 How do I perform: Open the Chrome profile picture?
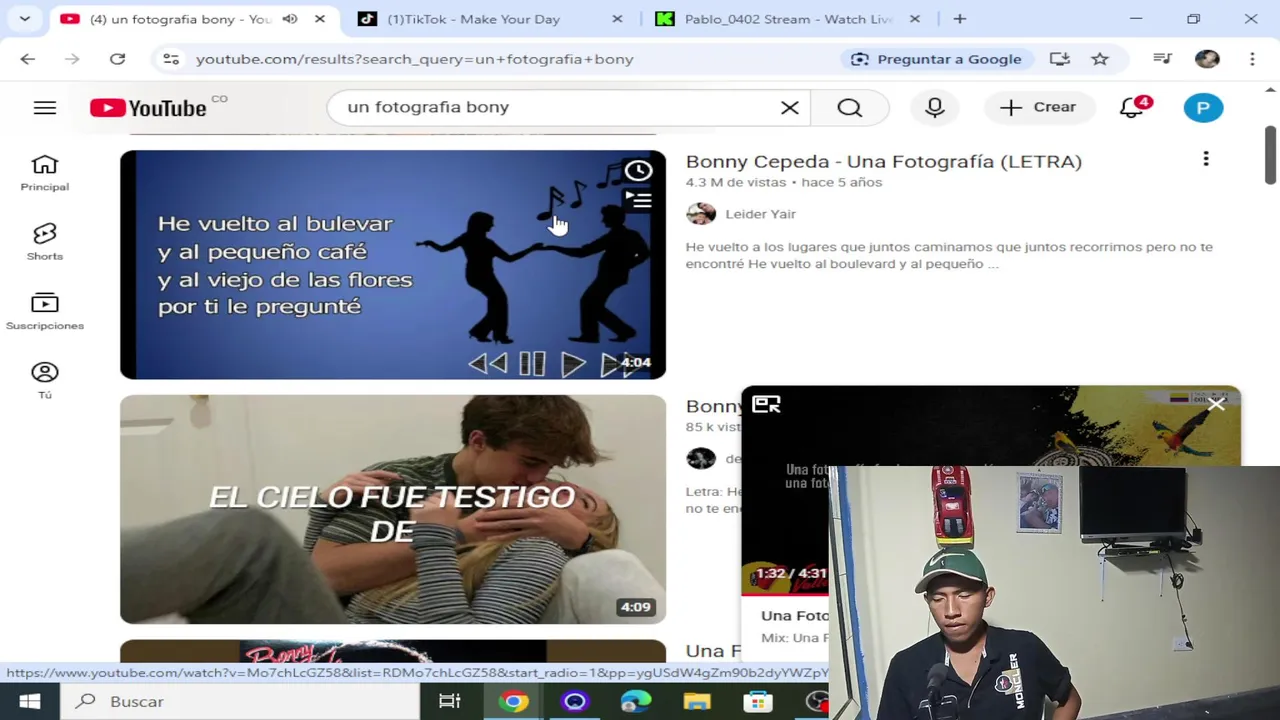point(1207,59)
